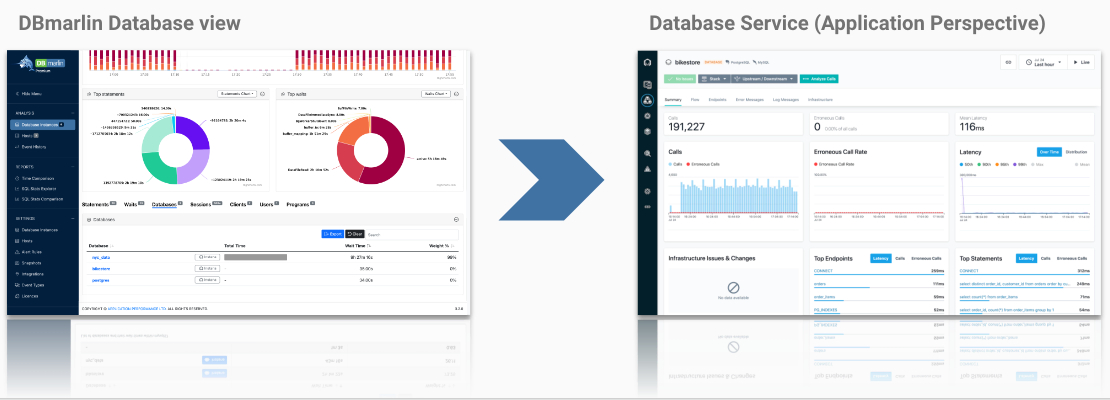
Task: Click the Instana logo icon in right sidebar
Action: [x=647, y=62]
